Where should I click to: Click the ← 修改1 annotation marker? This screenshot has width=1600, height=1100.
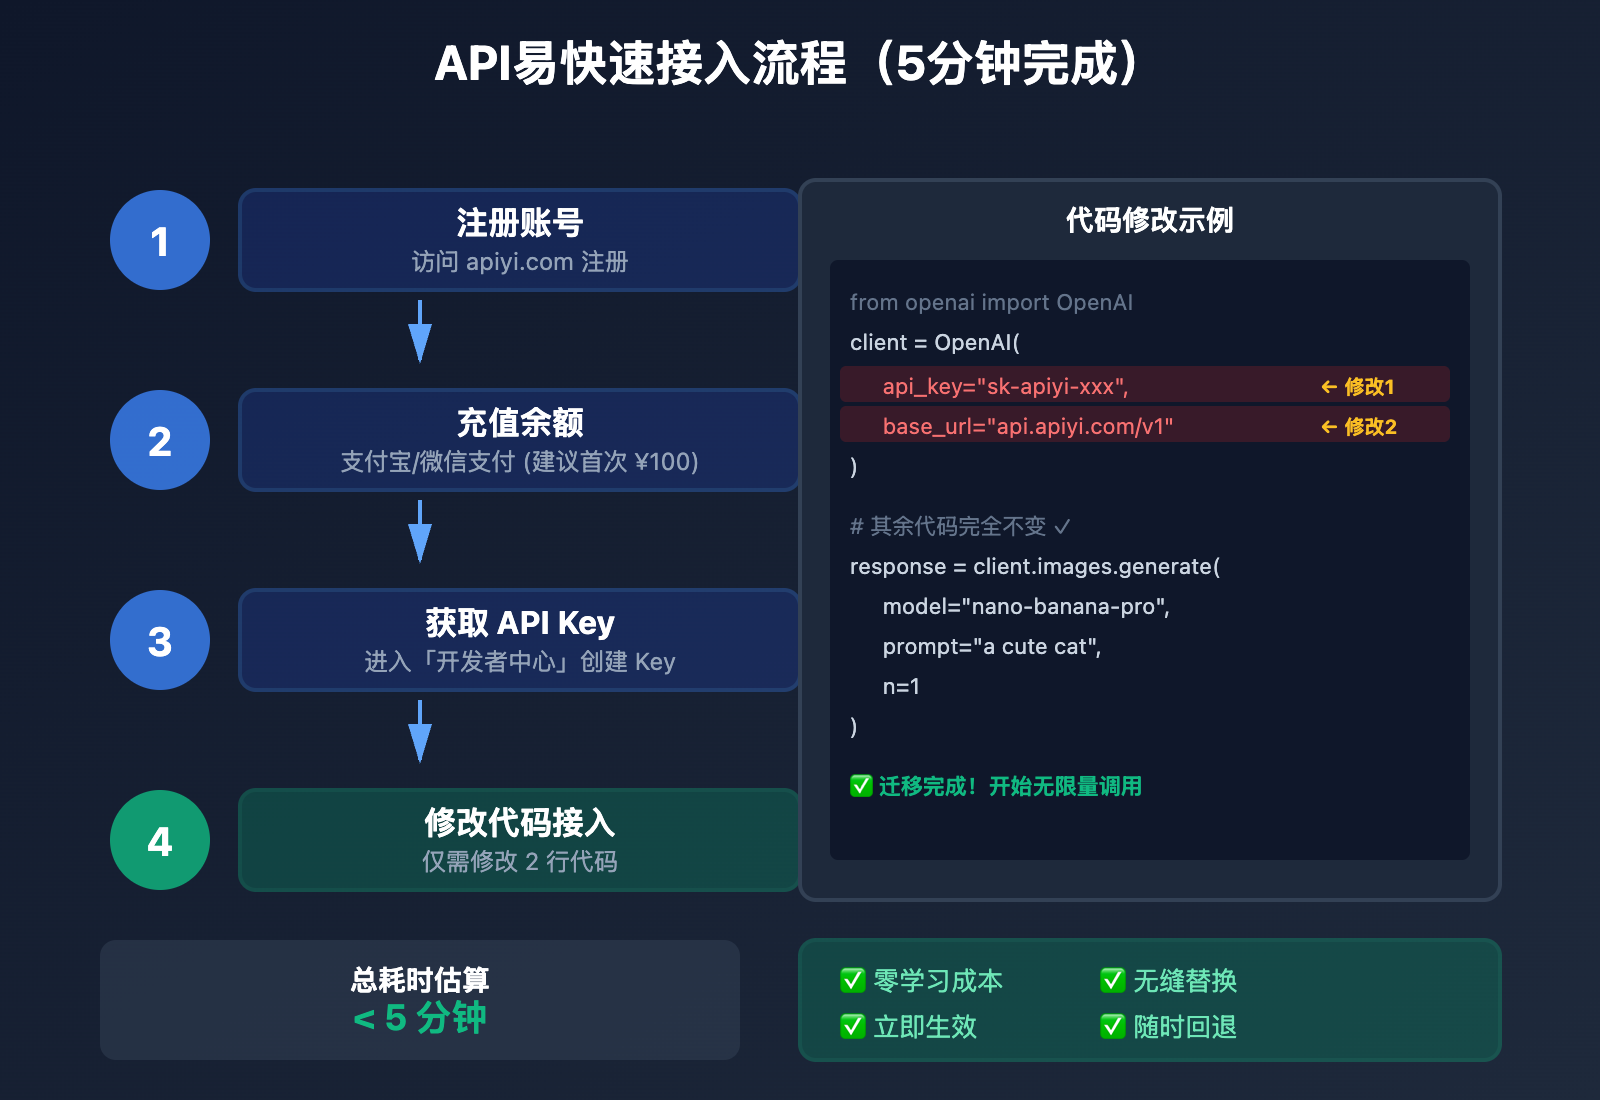coord(1358,386)
